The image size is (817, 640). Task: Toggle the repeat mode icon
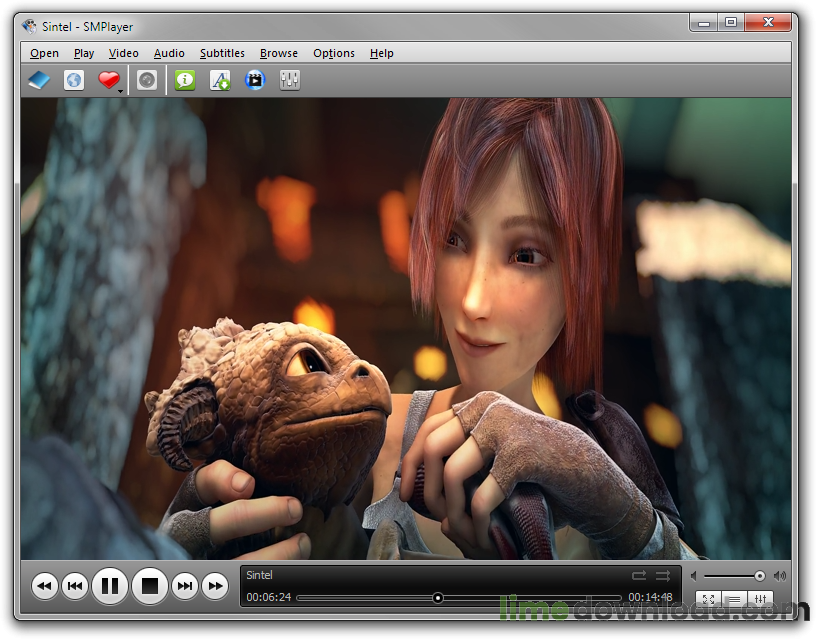click(x=639, y=575)
